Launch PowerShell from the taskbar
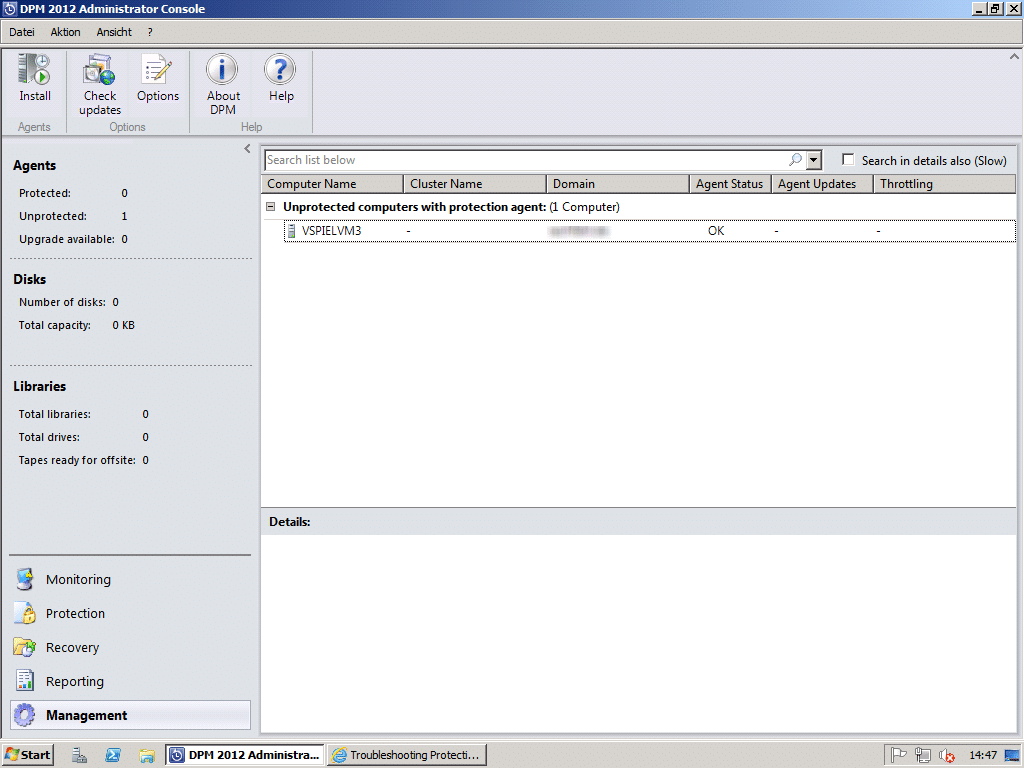The height and width of the screenshot is (768, 1024). pos(112,755)
